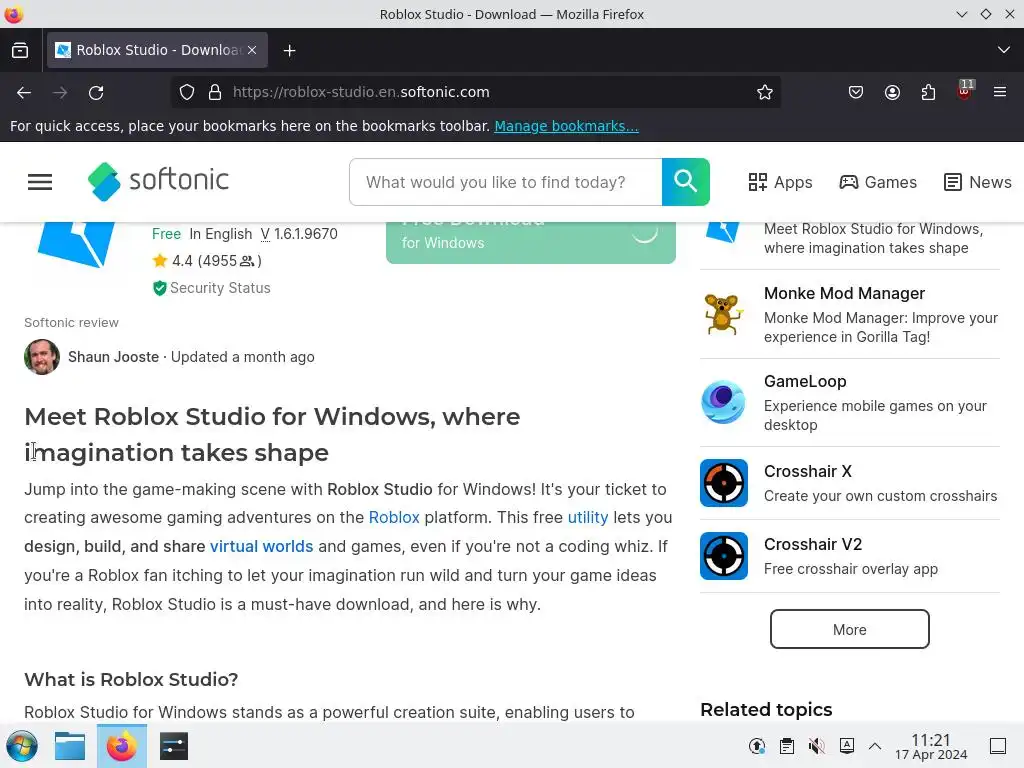Open the system settings taskbar app
This screenshot has height=768, width=1024.
[174, 746]
